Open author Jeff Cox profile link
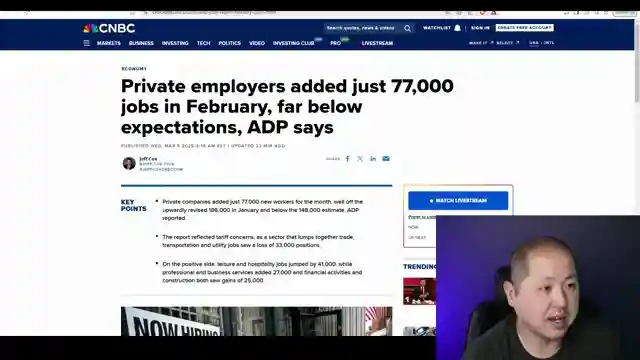640x360 pixels. click(x=148, y=159)
